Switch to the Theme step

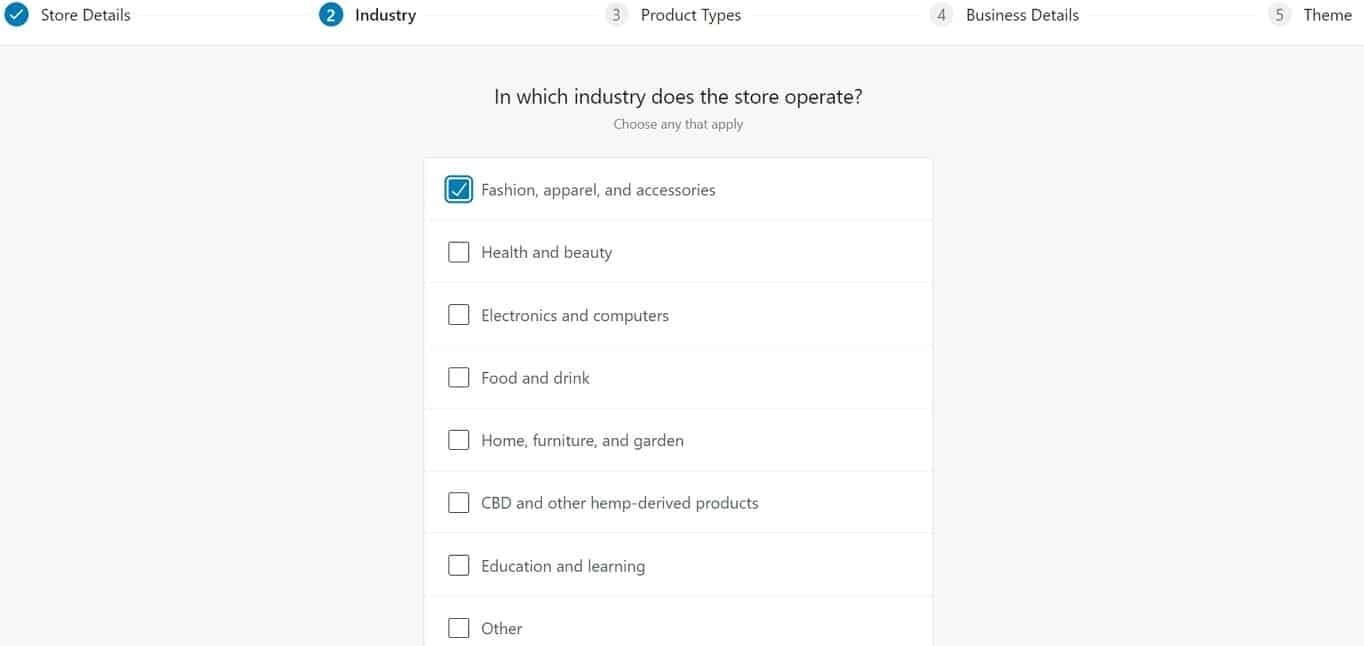pyautogui.click(x=1327, y=15)
